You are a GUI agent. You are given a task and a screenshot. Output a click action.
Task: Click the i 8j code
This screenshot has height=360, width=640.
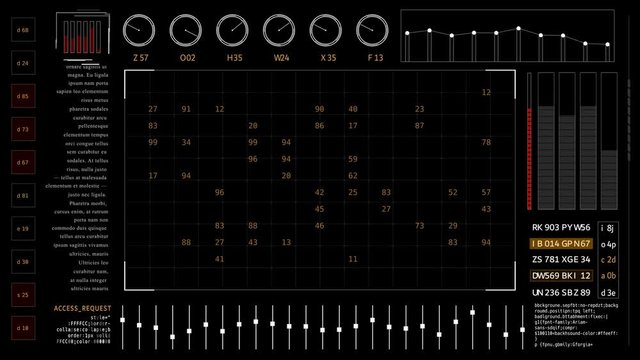607,228
